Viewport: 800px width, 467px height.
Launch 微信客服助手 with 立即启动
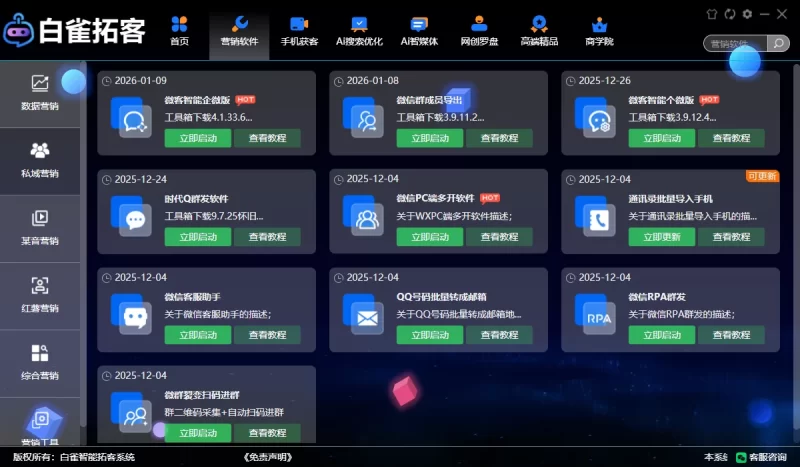(198, 335)
